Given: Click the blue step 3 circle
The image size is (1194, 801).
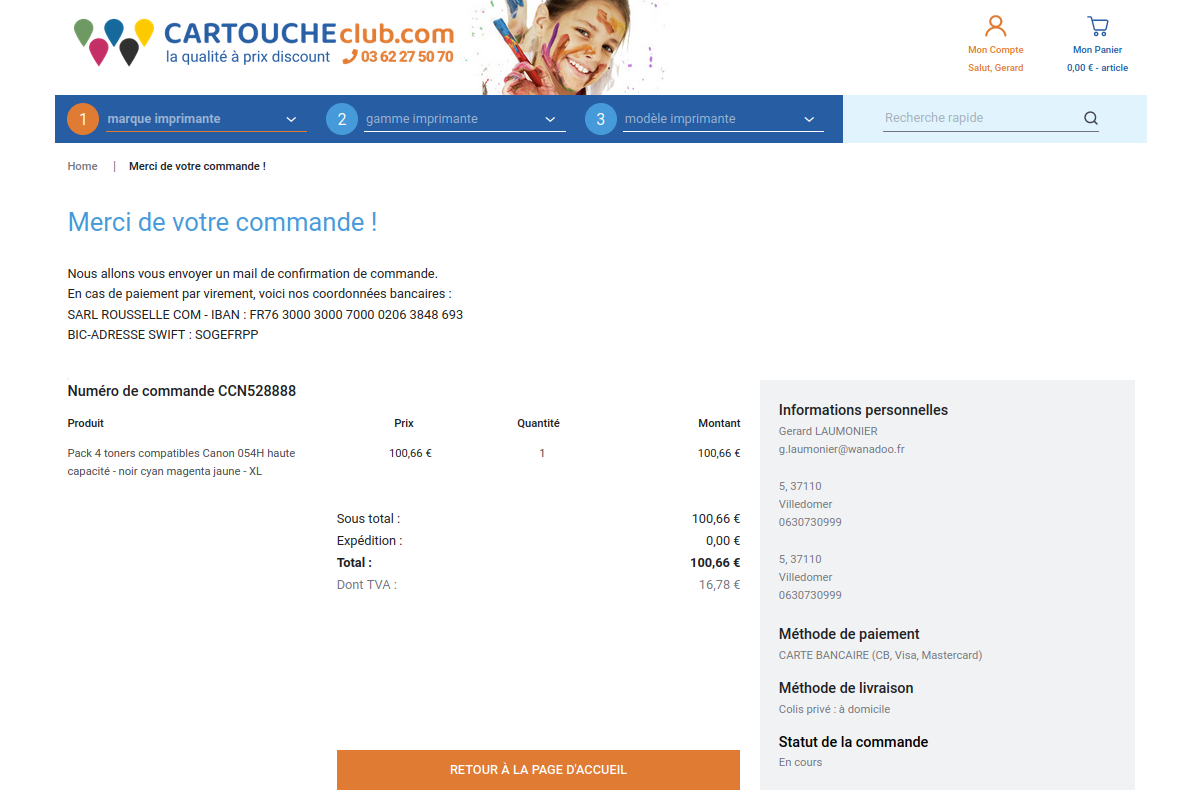Looking at the screenshot, I should [600, 119].
